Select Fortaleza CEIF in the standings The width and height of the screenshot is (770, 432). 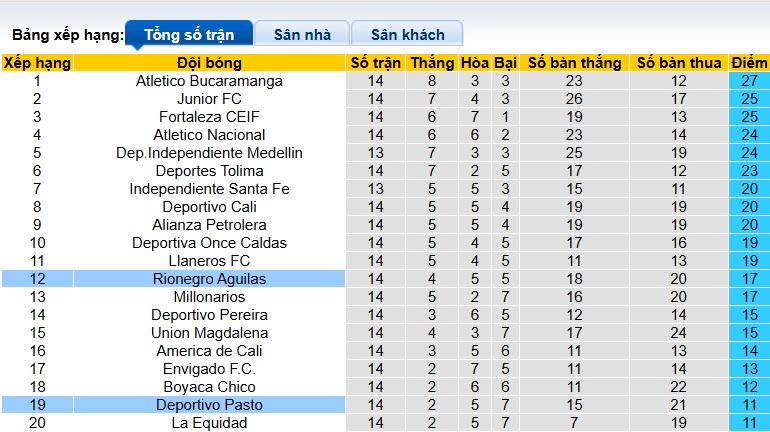pyautogui.click(x=209, y=117)
